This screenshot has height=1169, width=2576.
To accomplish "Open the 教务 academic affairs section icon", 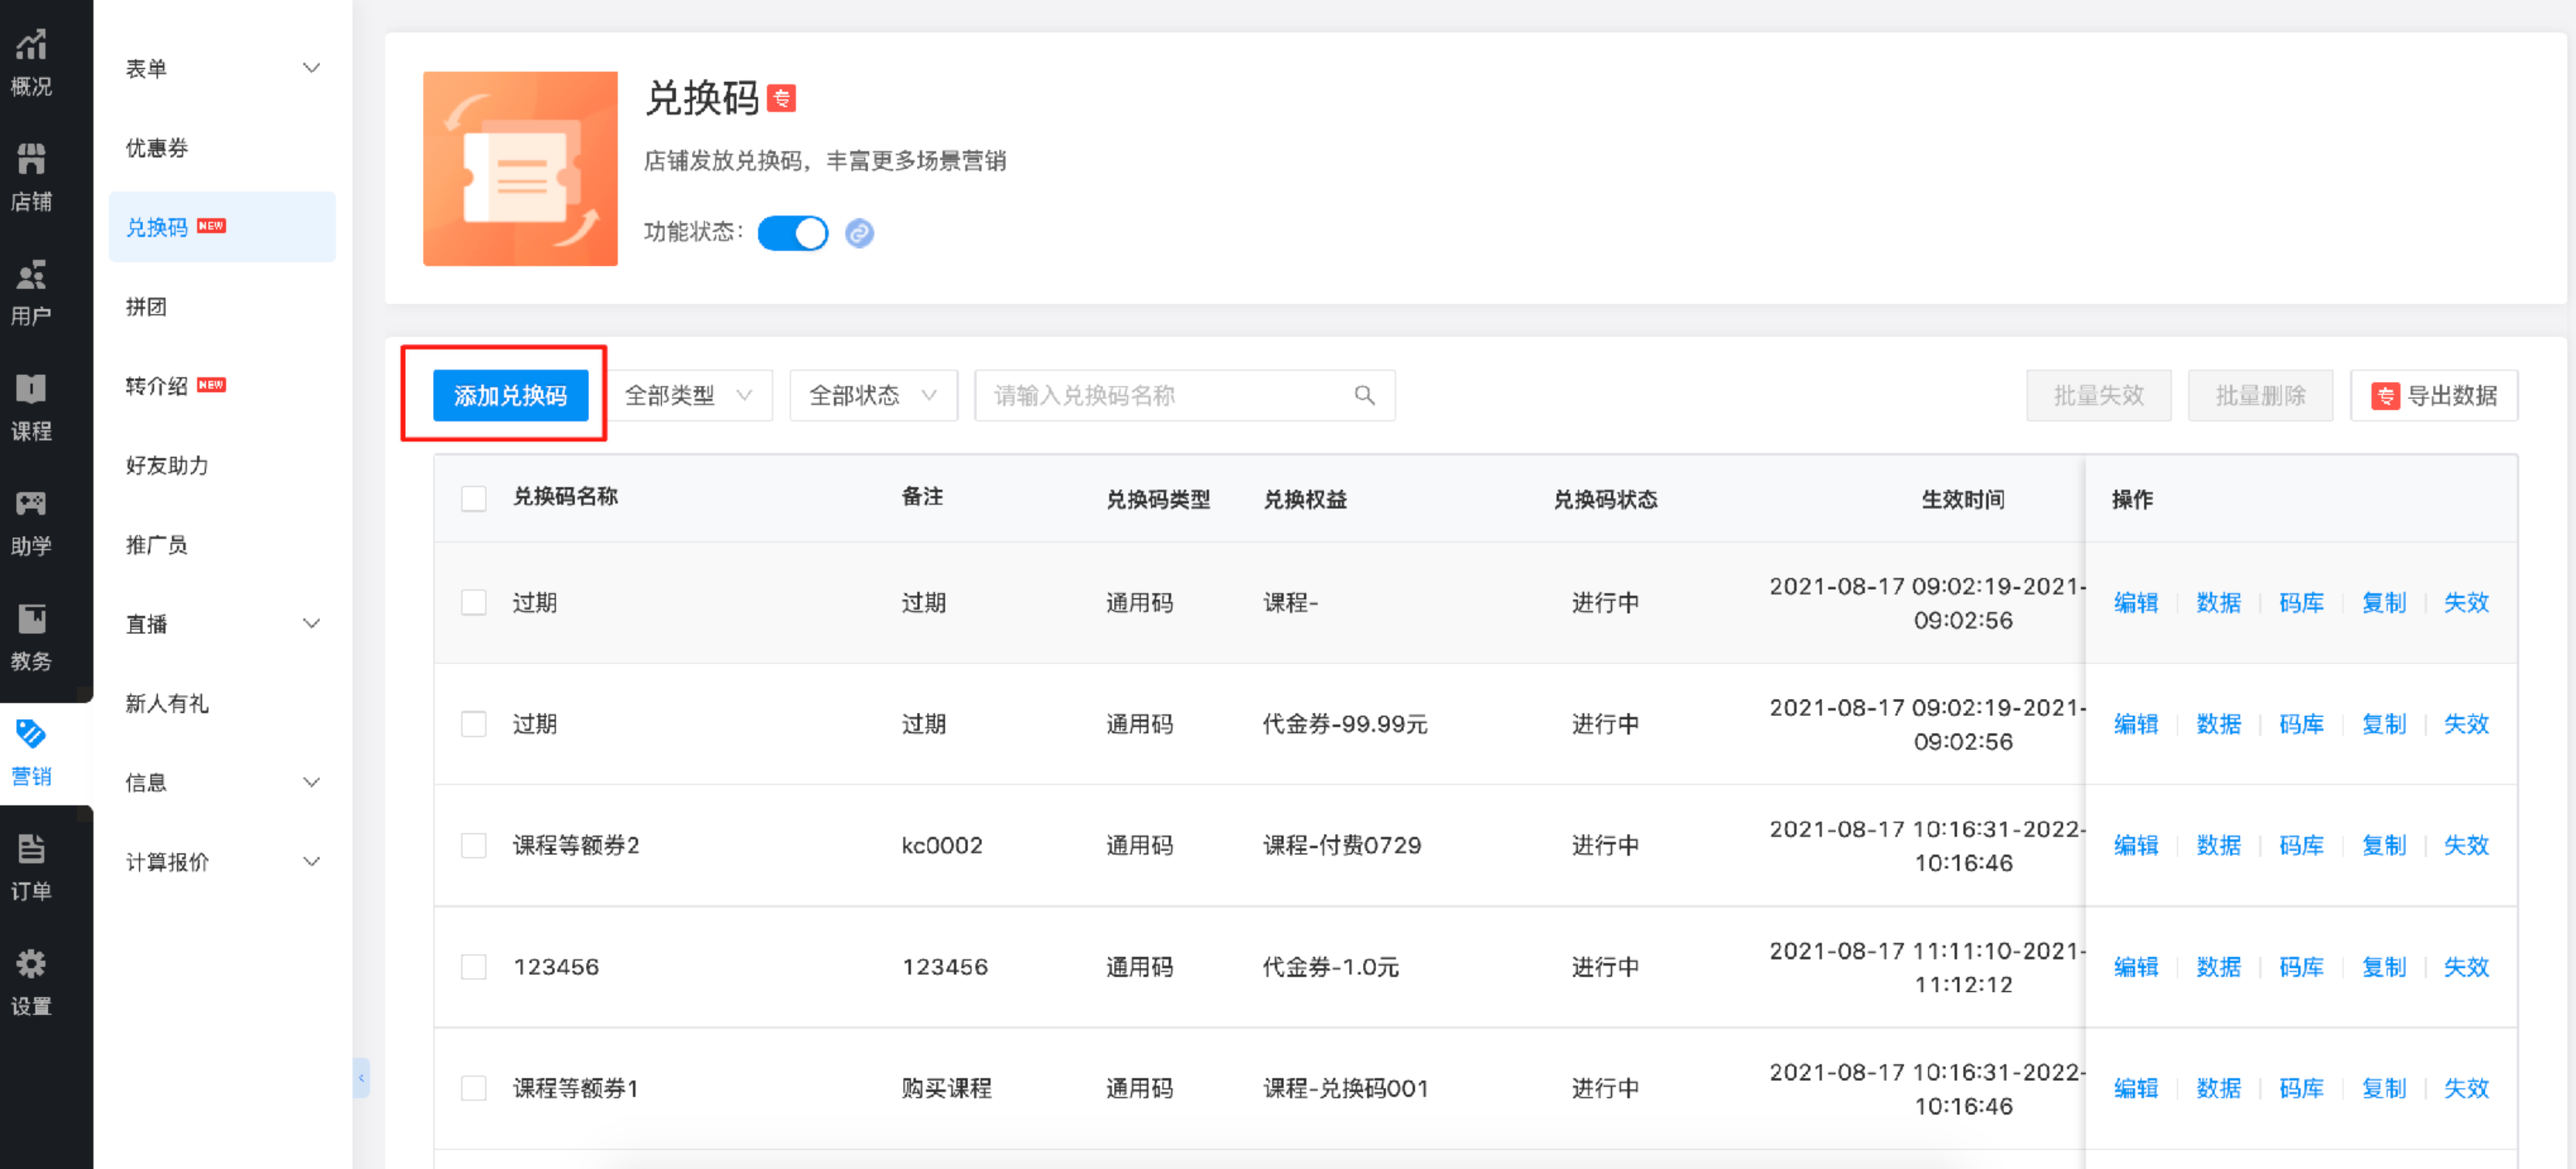I will [31, 619].
